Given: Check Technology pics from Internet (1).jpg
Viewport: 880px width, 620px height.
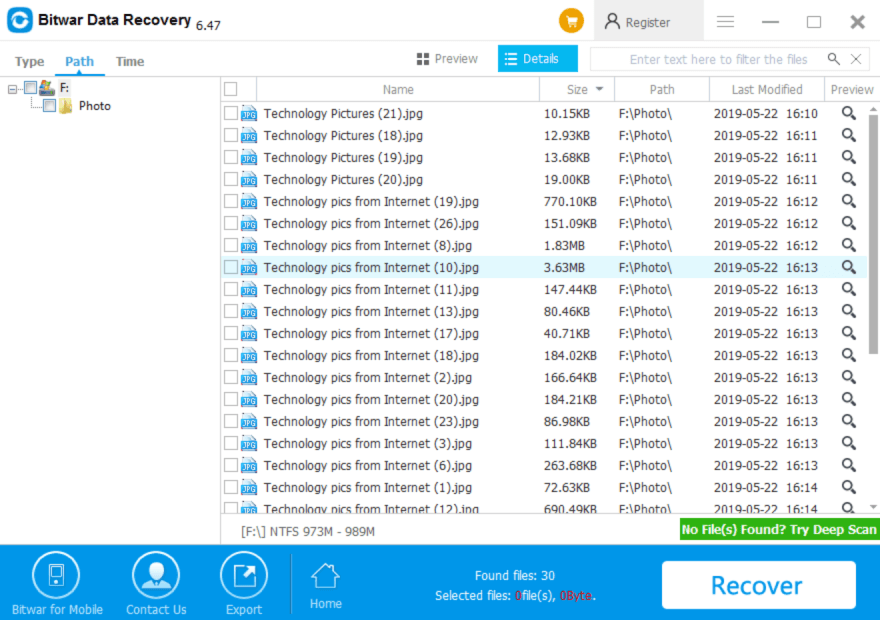Looking at the screenshot, I should click(x=231, y=487).
